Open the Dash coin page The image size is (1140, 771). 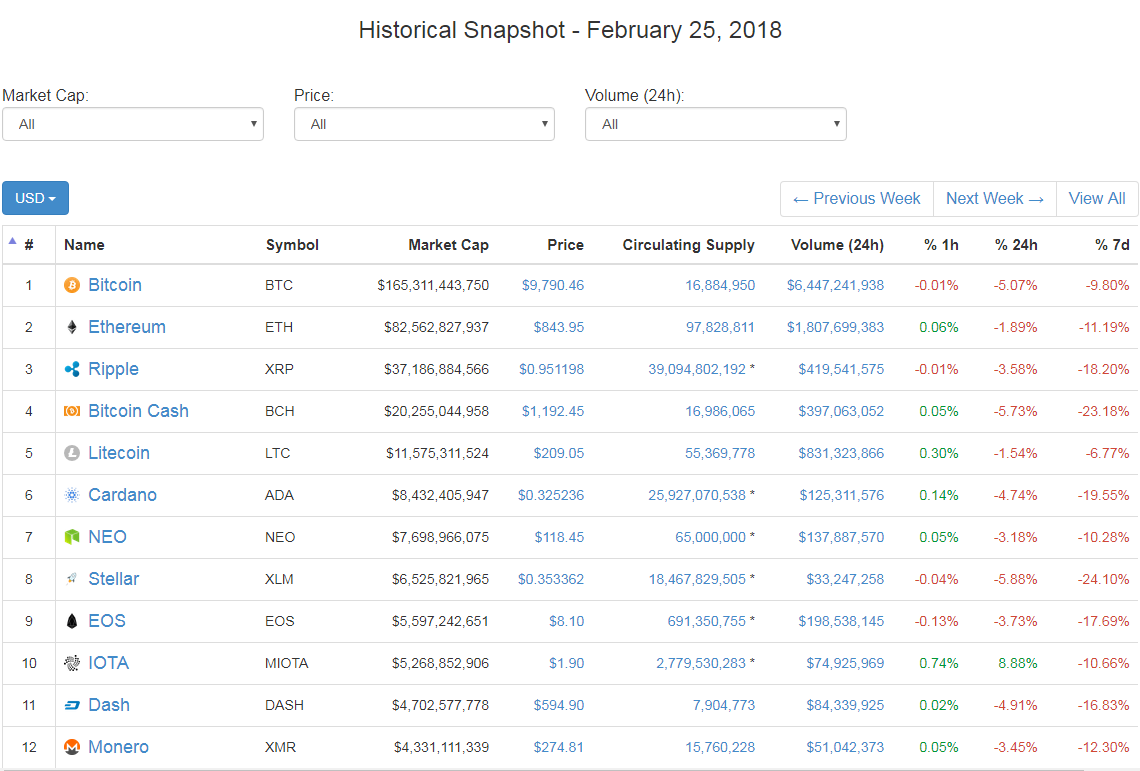pos(109,705)
